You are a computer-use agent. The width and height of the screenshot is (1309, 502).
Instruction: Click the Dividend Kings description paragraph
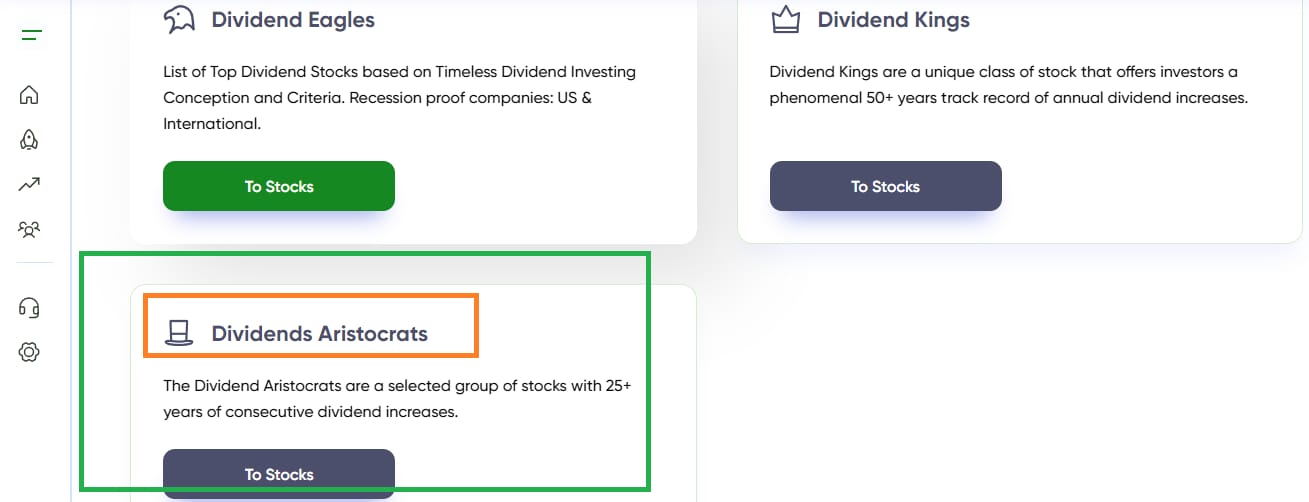1009,85
